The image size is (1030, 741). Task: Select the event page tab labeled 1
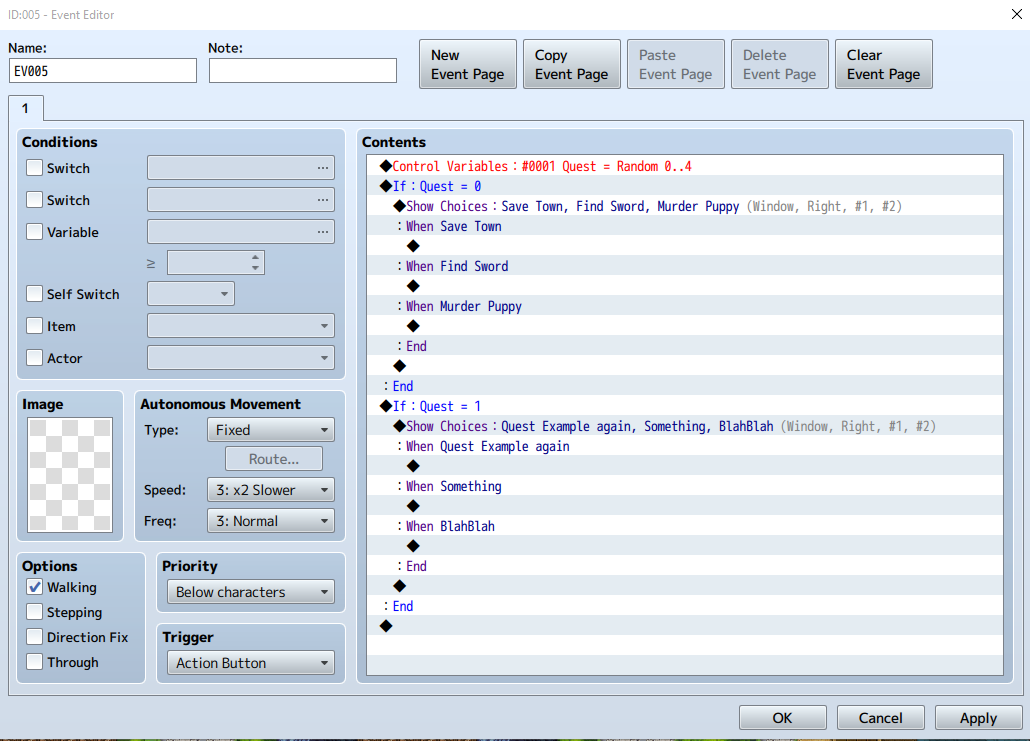point(25,108)
